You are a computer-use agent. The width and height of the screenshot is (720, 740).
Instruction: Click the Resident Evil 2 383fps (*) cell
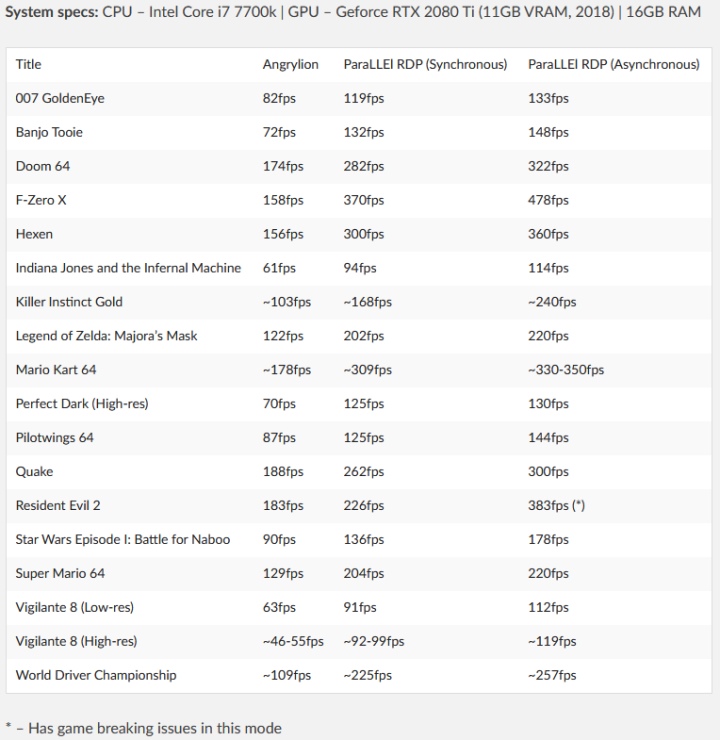click(x=556, y=506)
